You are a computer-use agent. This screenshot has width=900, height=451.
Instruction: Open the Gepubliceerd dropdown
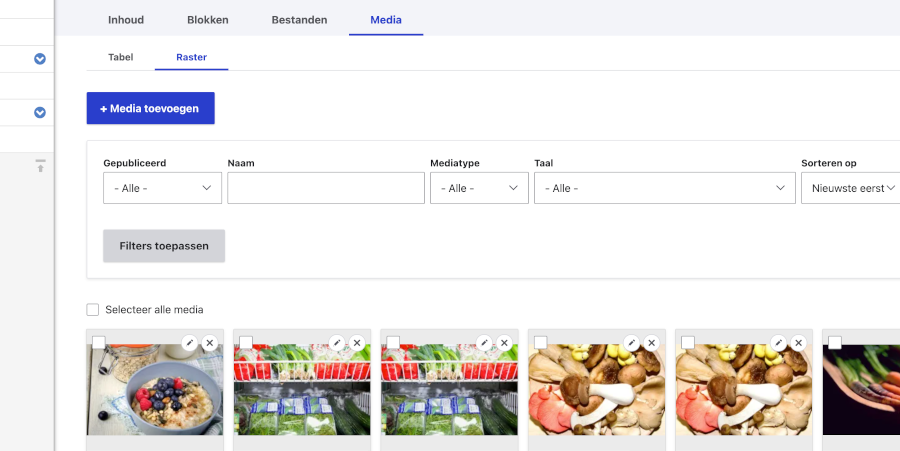(x=162, y=188)
